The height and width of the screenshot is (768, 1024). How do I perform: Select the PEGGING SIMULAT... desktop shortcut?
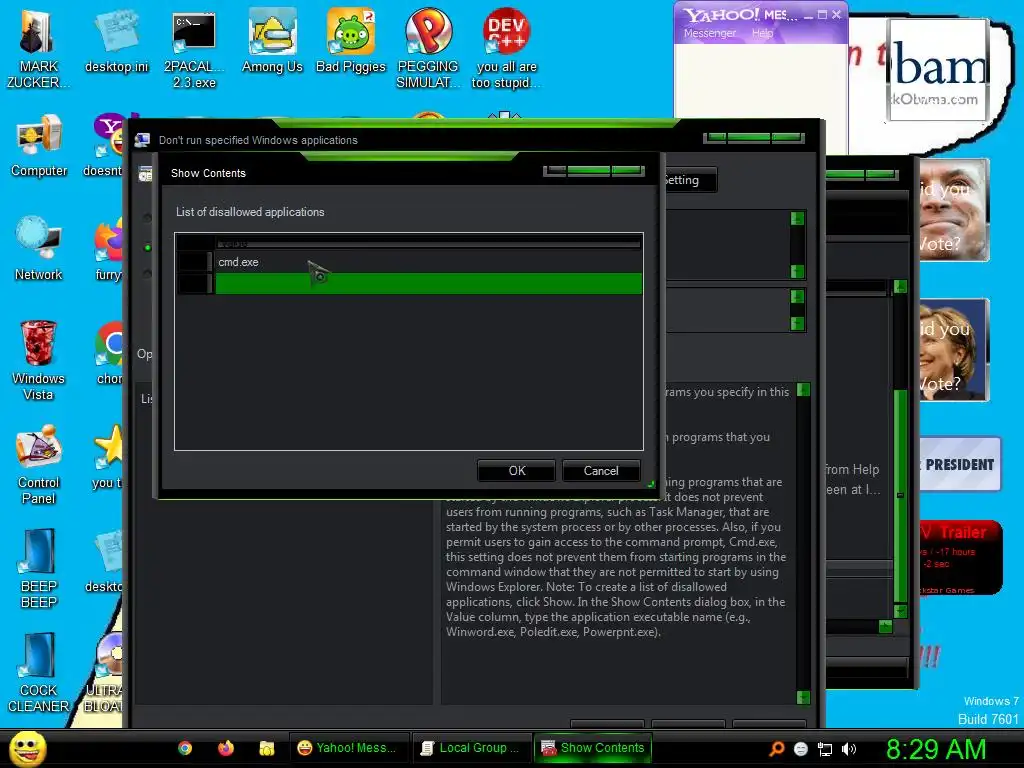pos(428,49)
